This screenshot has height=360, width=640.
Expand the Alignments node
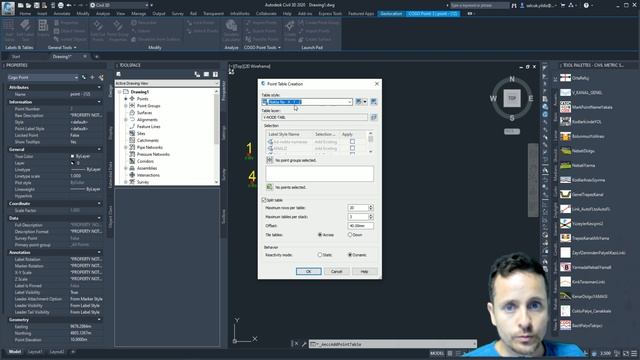(x=126, y=120)
